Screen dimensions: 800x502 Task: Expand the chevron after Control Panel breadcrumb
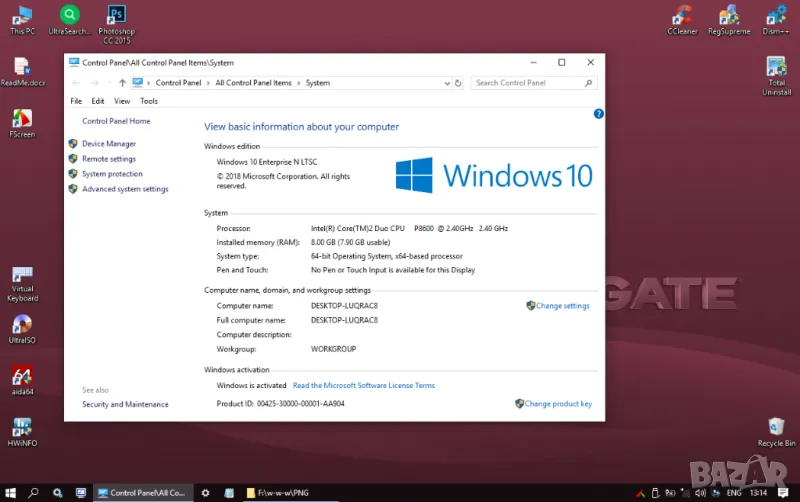[x=208, y=83]
